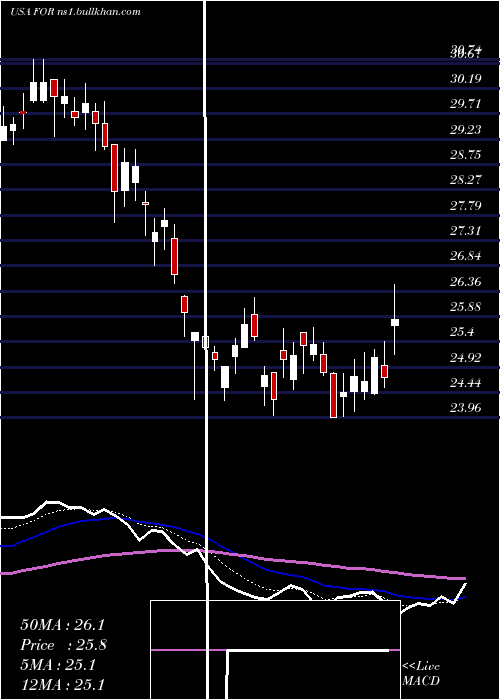500x700 pixels.
Task: Click the 'USA FOR ns1.bullkhan.com' title text
Action: pos(75,12)
